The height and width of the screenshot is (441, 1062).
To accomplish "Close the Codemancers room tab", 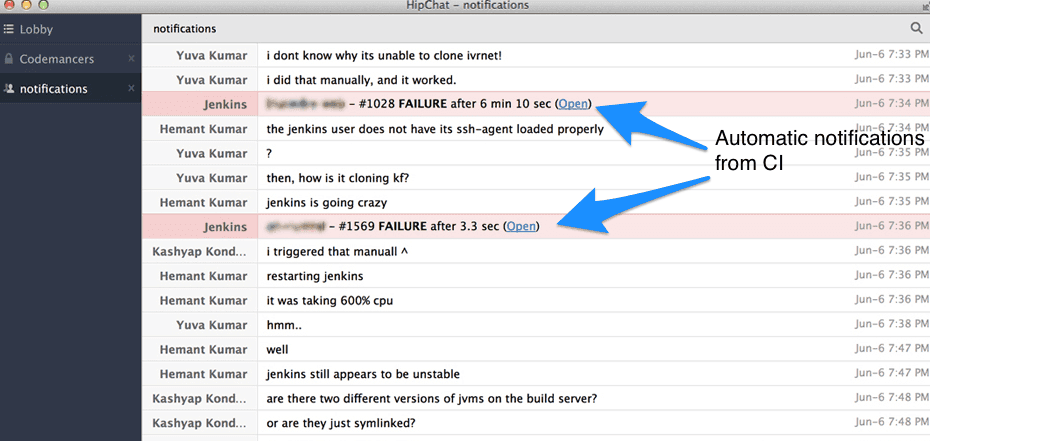I will [x=131, y=59].
